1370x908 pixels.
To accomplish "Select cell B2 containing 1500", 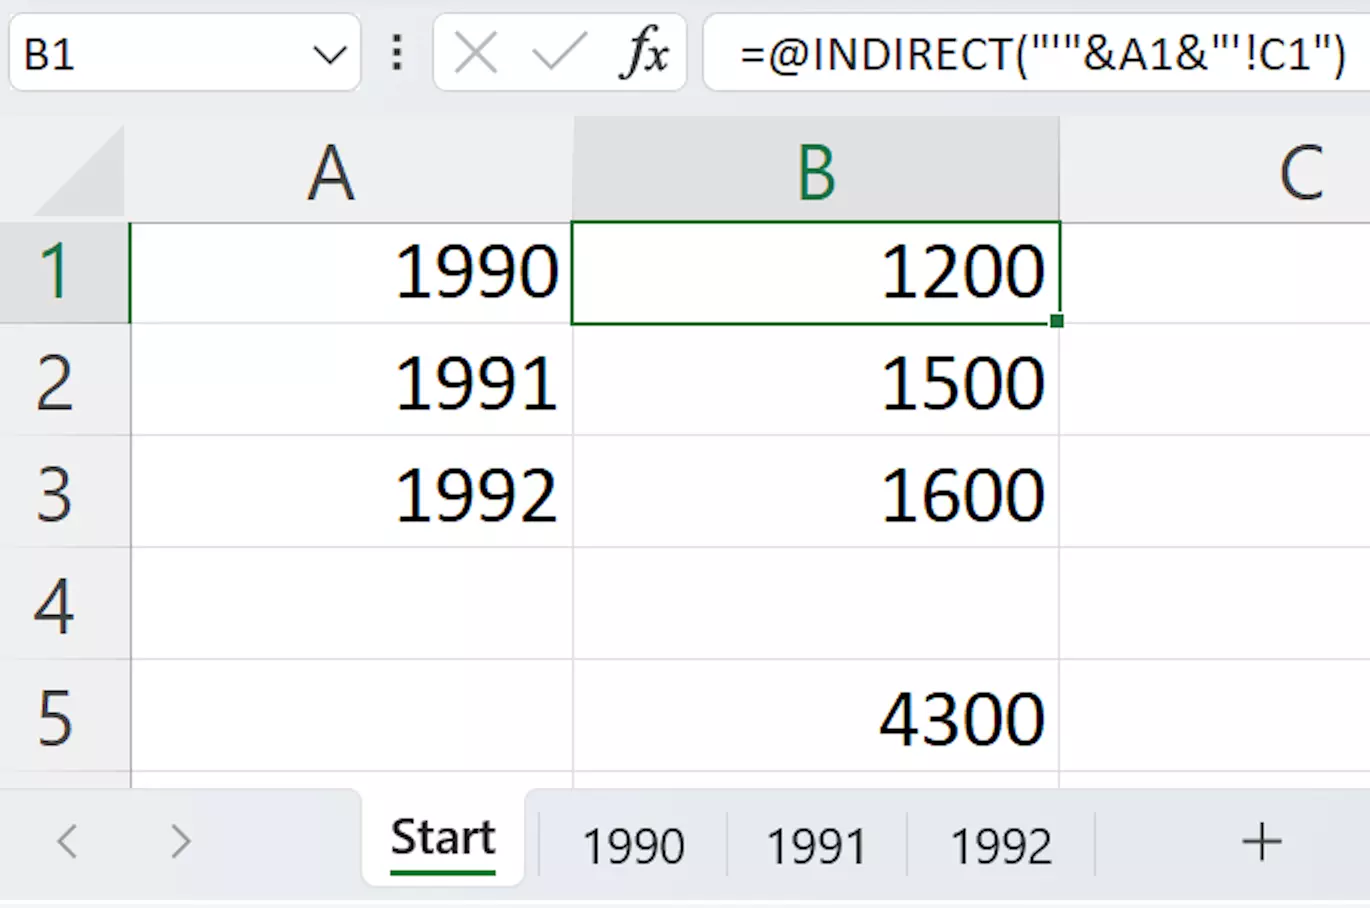I will 816,379.
